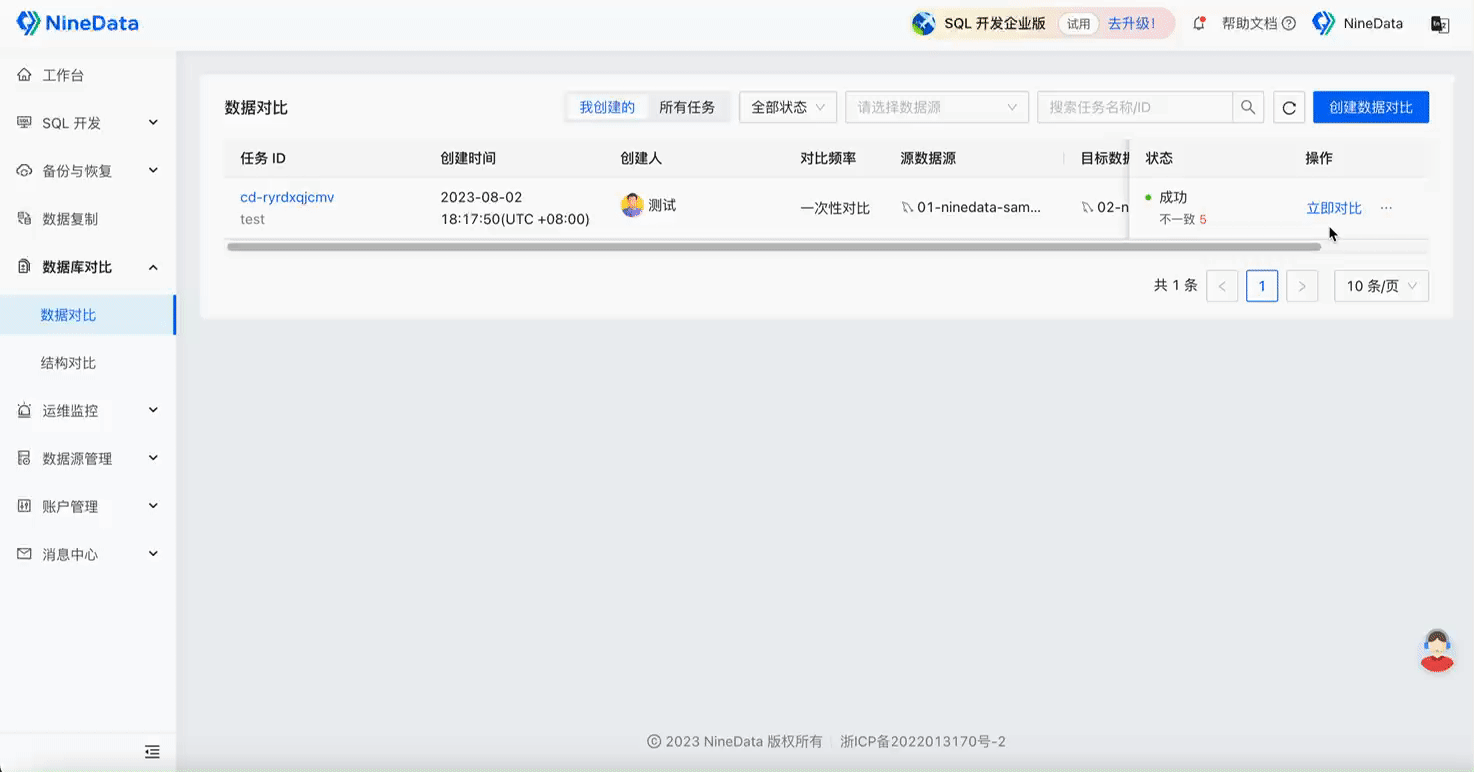Click the 运维监控 alarm icon
This screenshot has width=1474, height=772.
pyautogui.click(x=24, y=410)
